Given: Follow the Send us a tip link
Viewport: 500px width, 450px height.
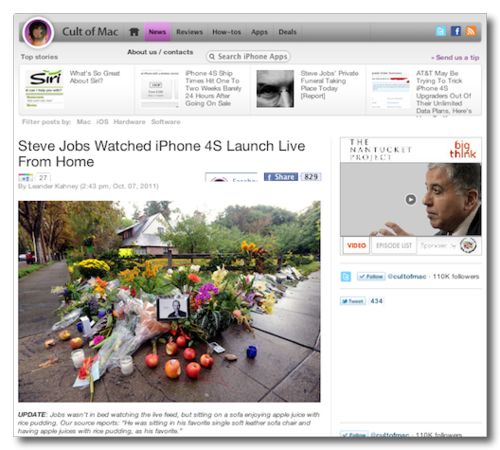Looking at the screenshot, I should point(455,57).
